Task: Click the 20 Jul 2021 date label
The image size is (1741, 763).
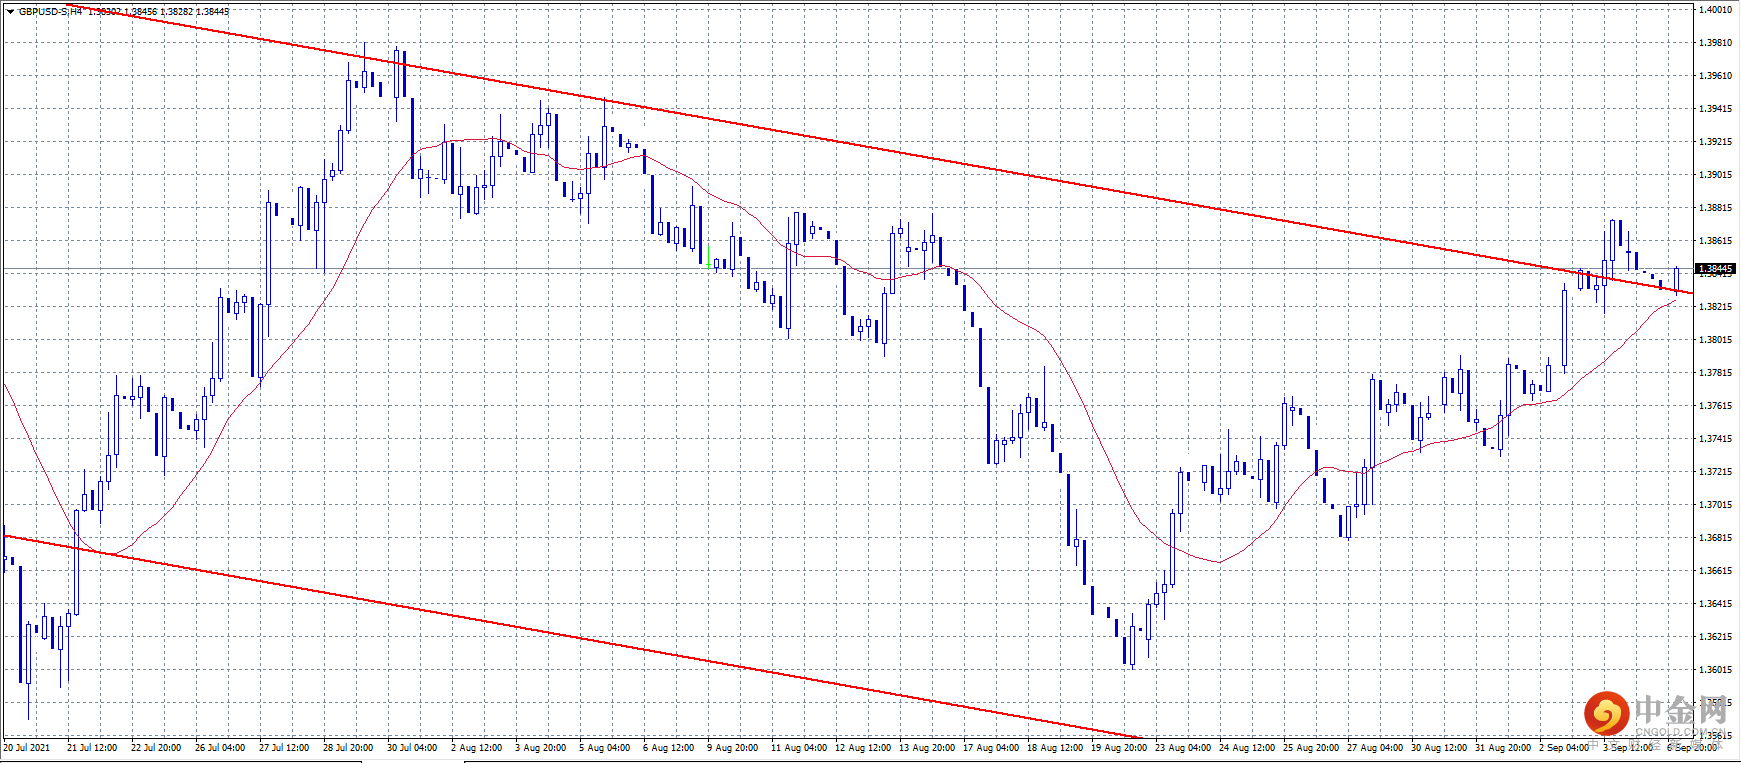Action: click(27, 747)
